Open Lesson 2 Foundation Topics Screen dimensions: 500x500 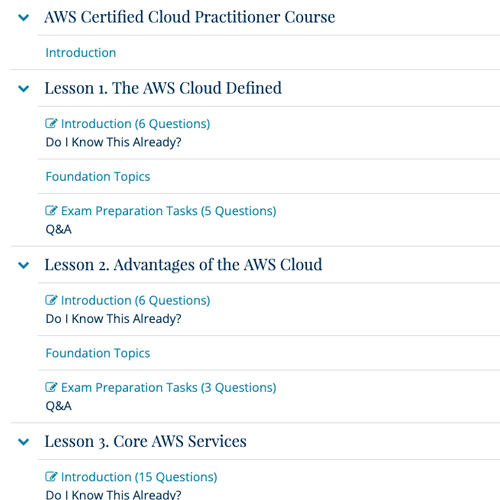[x=98, y=353]
